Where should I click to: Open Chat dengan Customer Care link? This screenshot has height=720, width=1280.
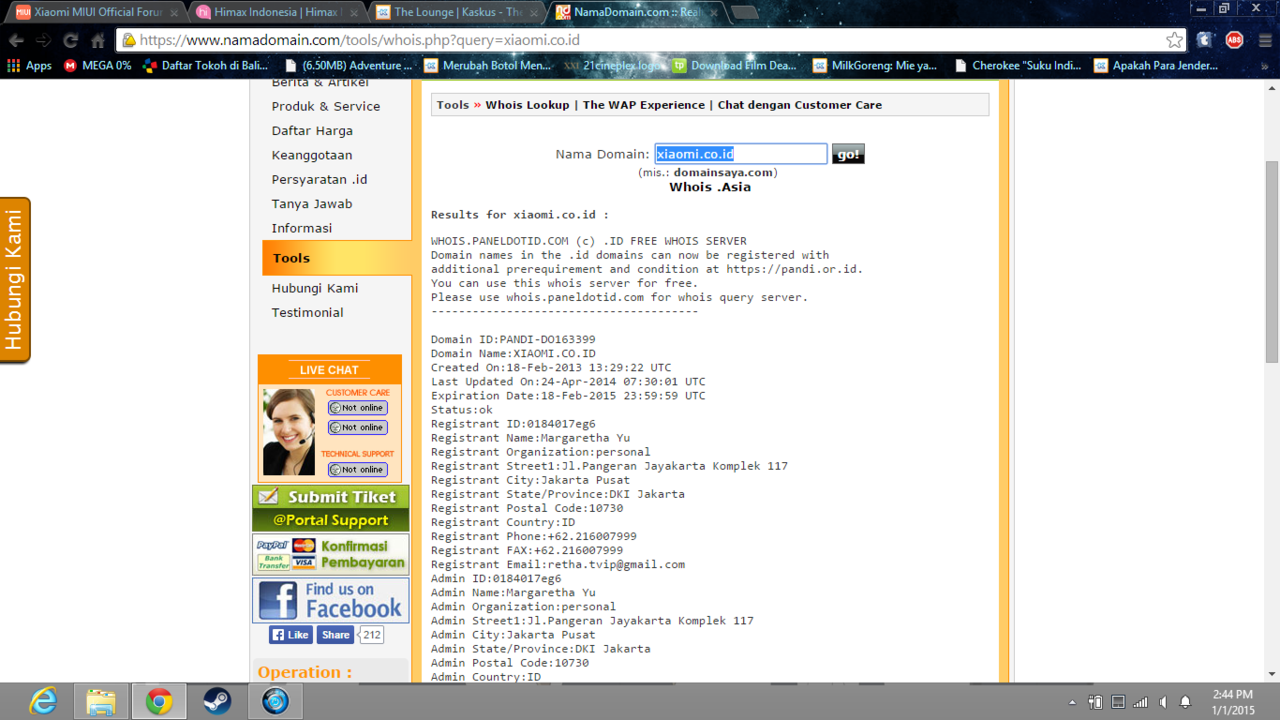(x=800, y=105)
